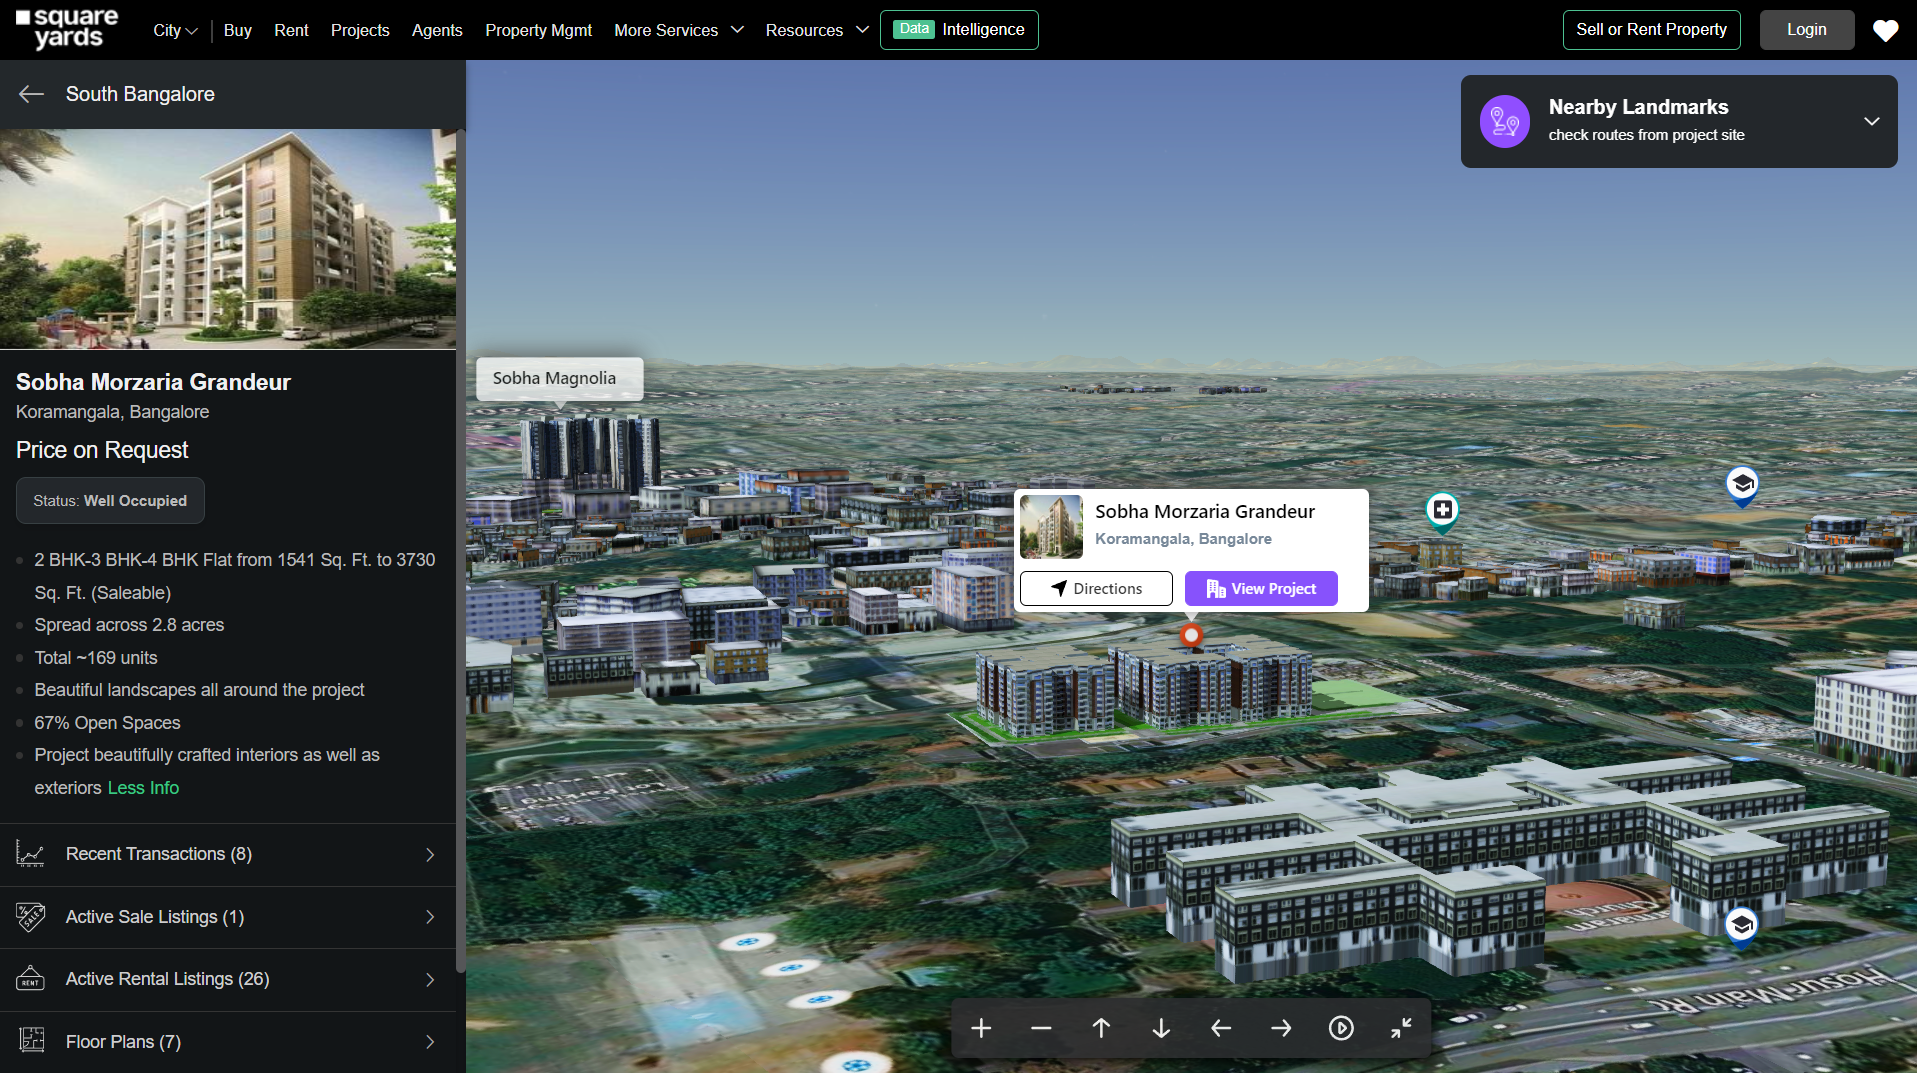Open Resources dropdown
Viewport: 1917px width, 1073px height.
coord(817,30)
